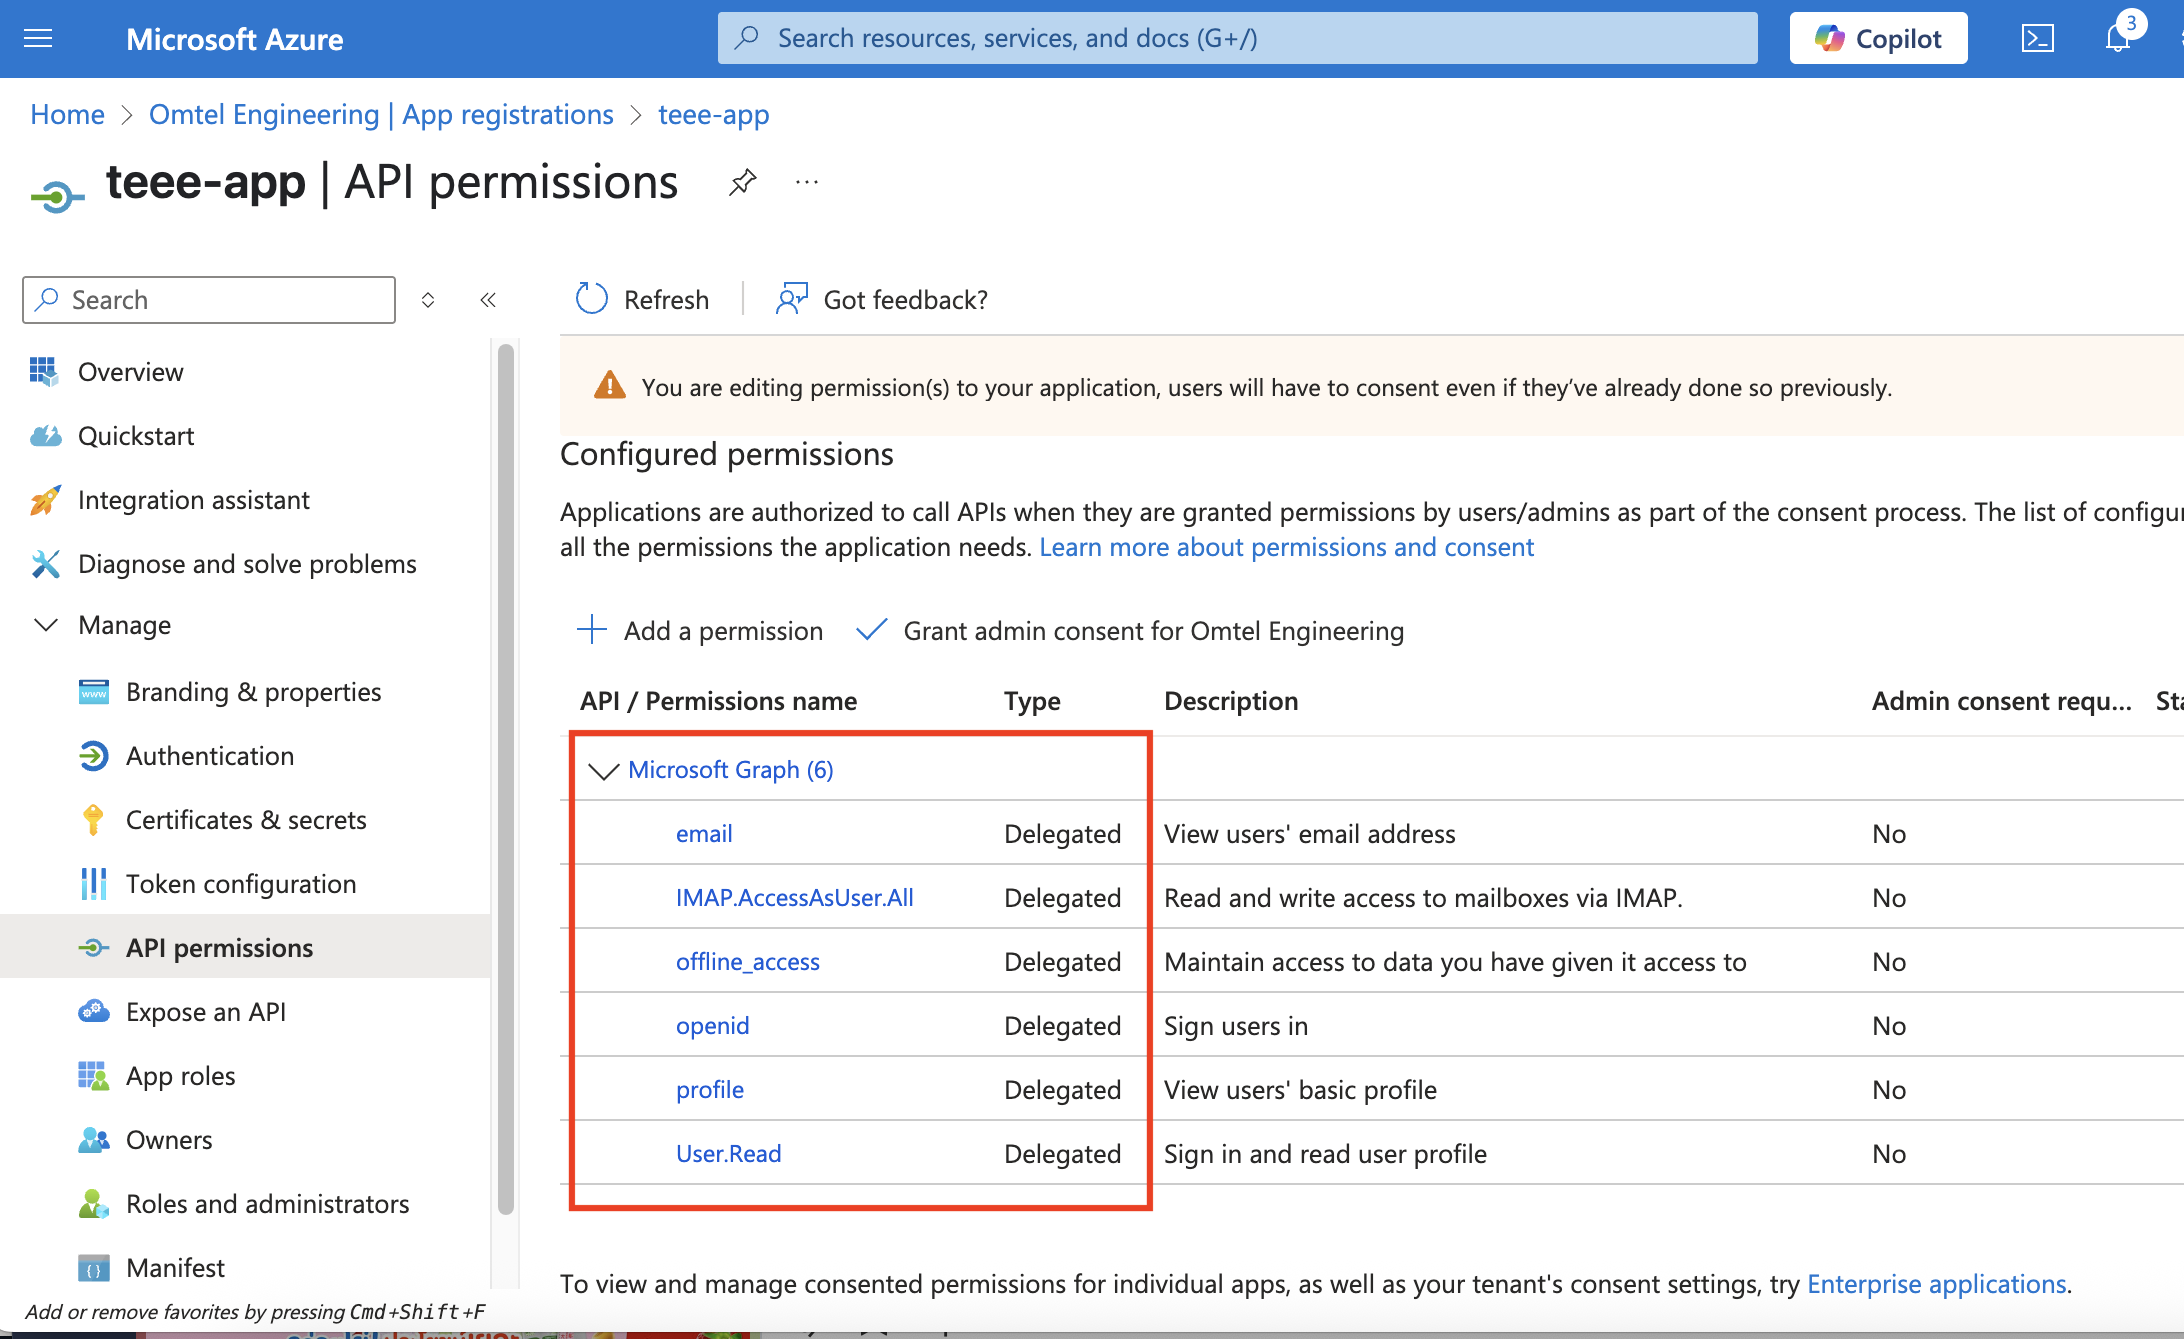Click the Token configuration bars icon
Viewport: 2184px width, 1339px height.
[x=93, y=884]
